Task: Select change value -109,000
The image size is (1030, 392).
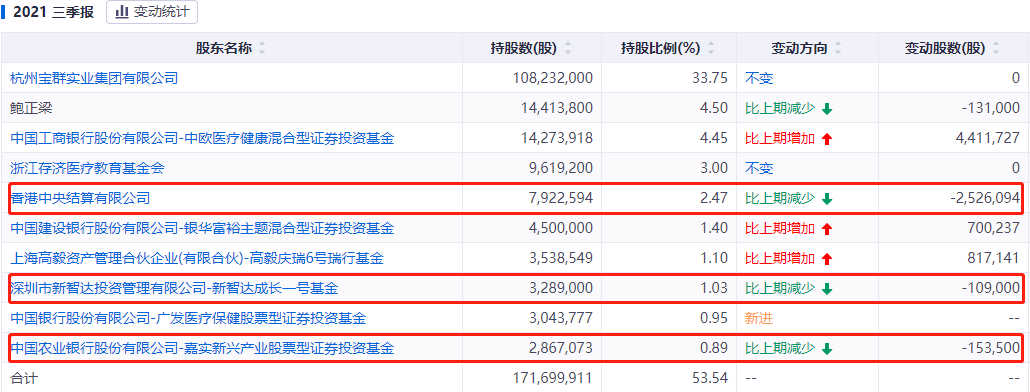Action: click(x=991, y=288)
